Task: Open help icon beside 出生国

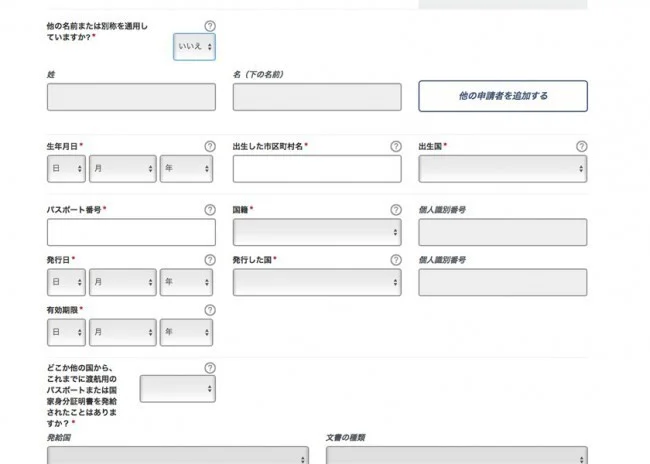Action: tap(582, 146)
